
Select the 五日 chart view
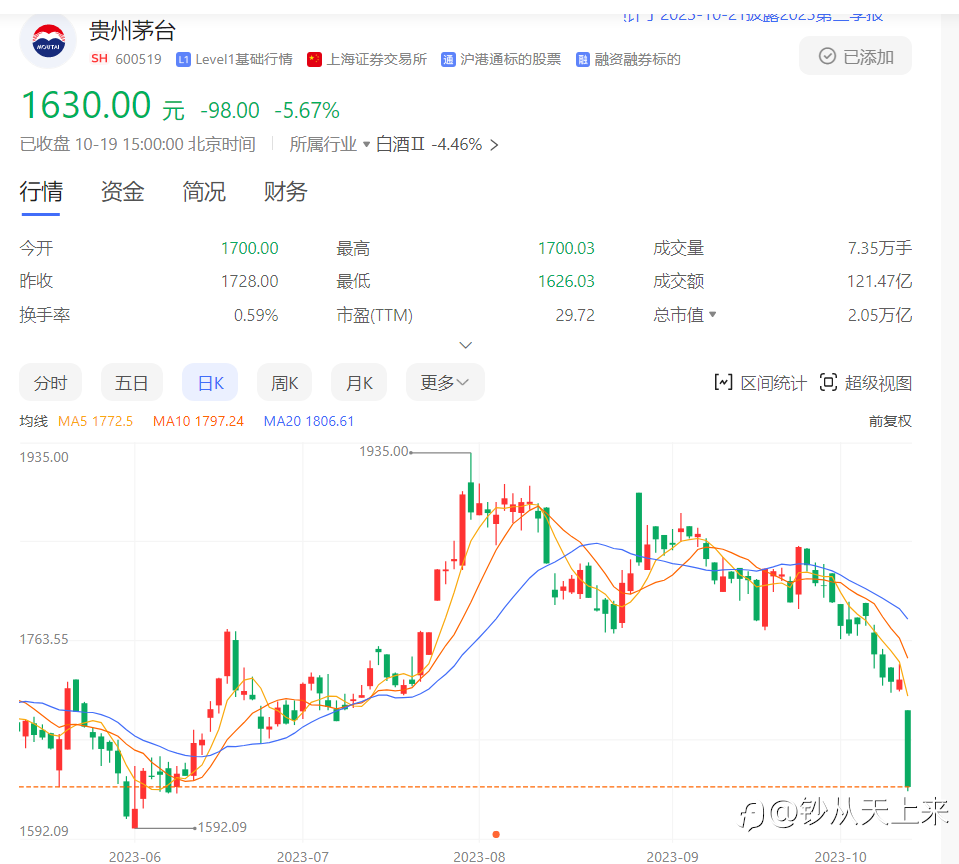coord(131,383)
